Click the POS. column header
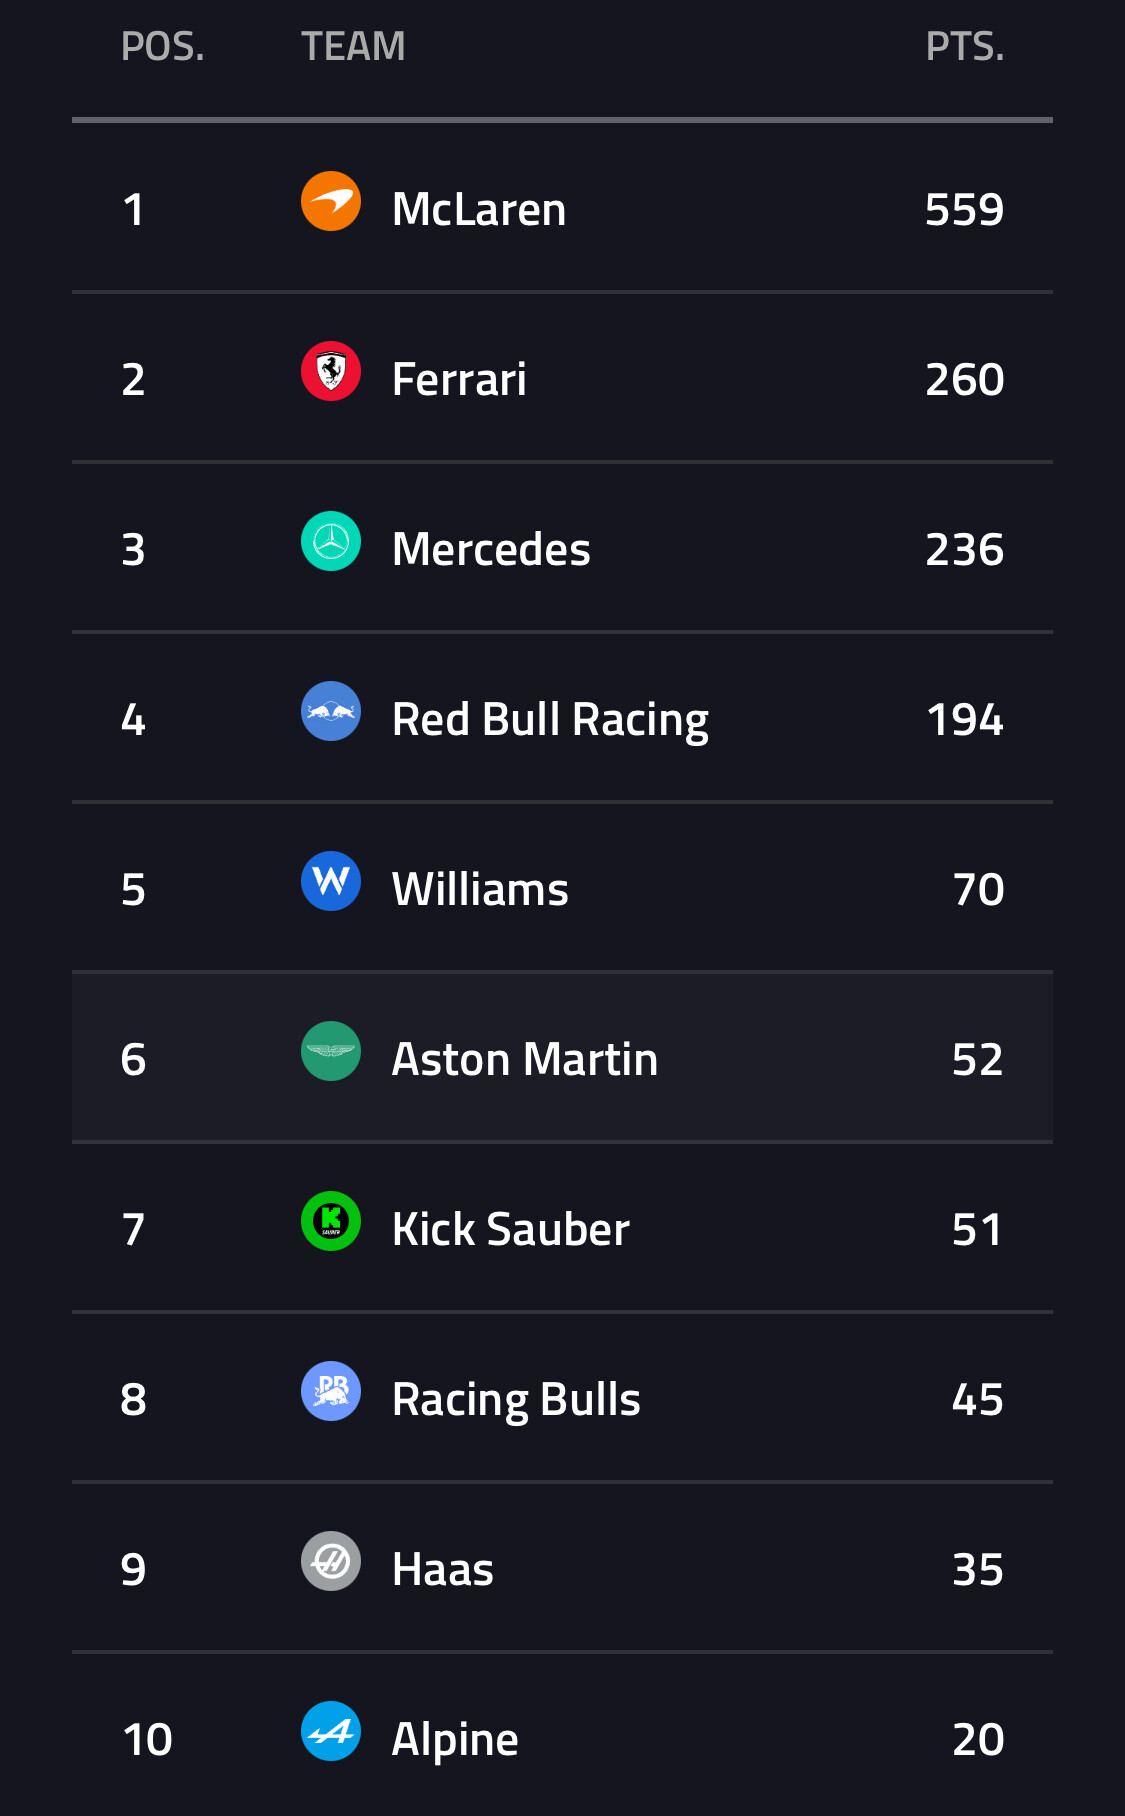Viewport: 1125px width, 1816px height. (x=163, y=46)
